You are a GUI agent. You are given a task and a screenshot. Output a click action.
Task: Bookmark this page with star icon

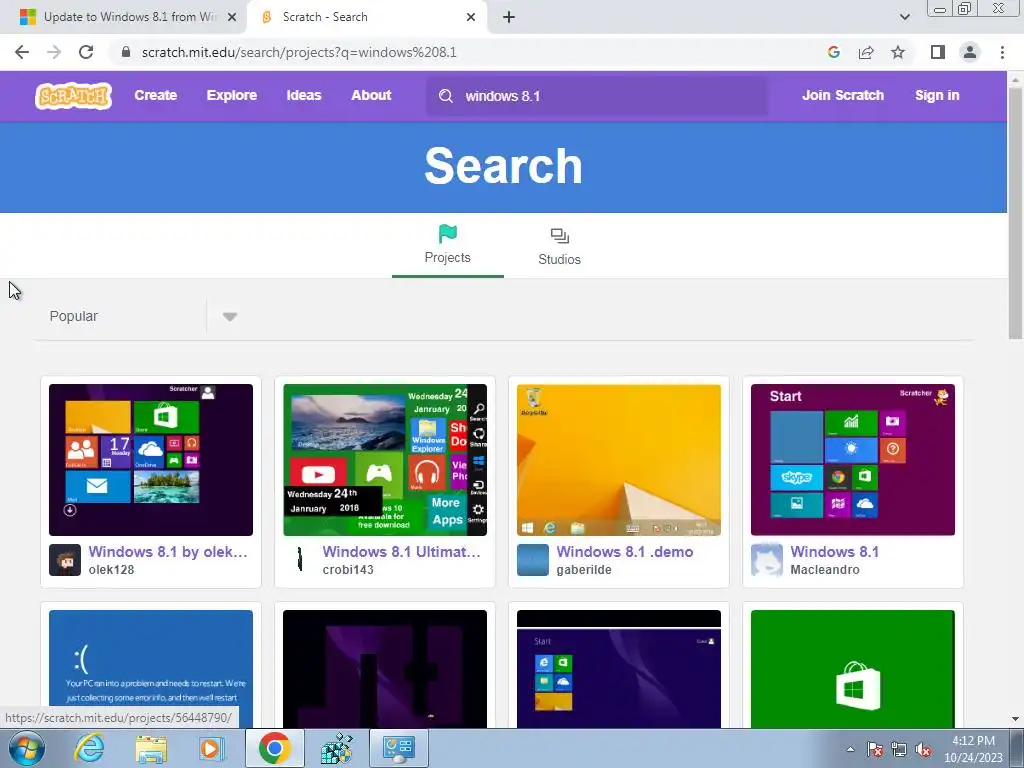(x=898, y=52)
